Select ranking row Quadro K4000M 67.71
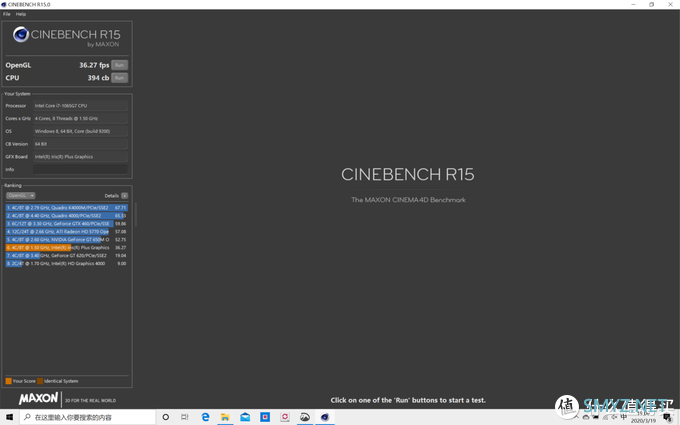The image size is (680, 425). tap(66, 208)
